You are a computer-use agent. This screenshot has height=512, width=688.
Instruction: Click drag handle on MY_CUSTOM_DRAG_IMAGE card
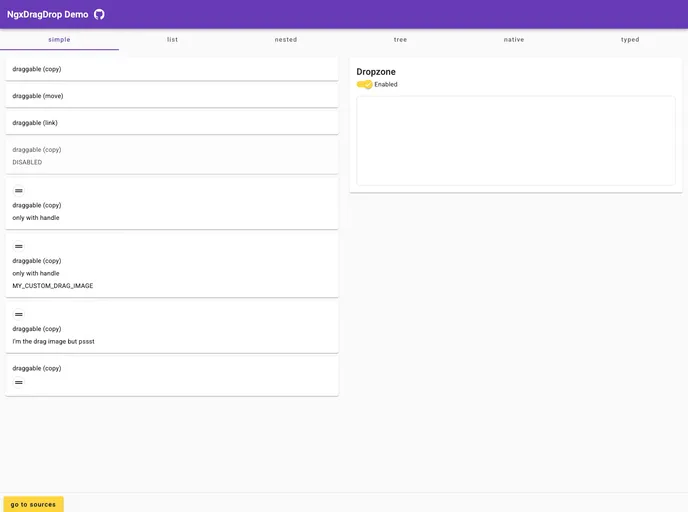tap(18, 246)
